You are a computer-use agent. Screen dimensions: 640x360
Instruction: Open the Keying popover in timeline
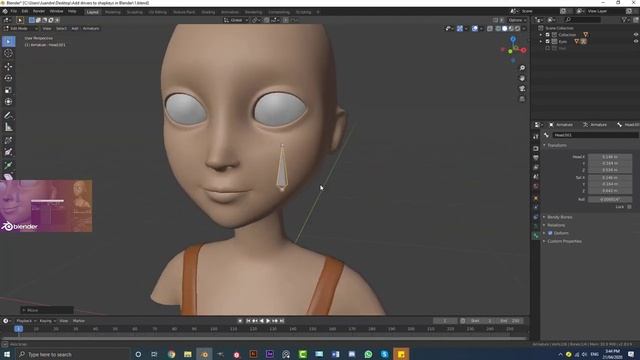coord(47,321)
